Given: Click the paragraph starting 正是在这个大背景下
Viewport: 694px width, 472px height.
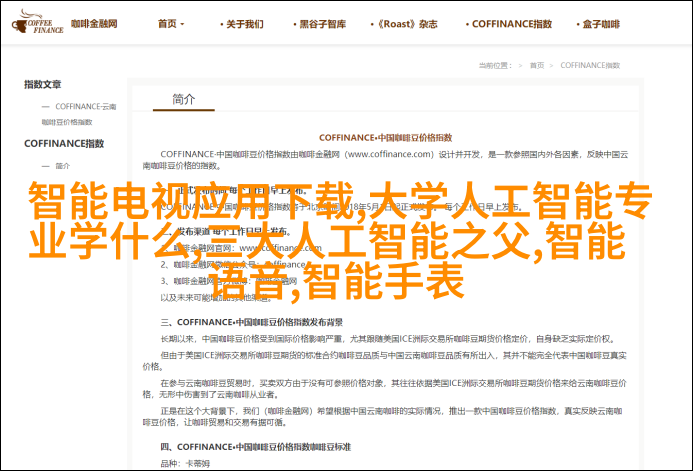Looking at the screenshot, I should 382,417.
